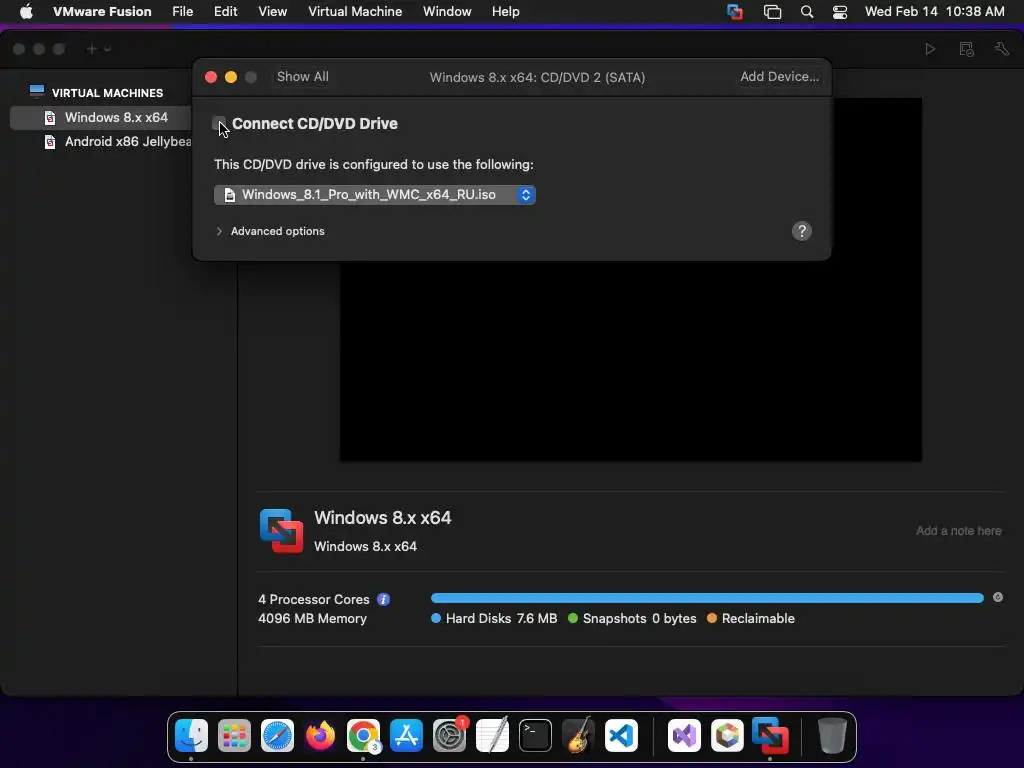Open the Apple menu
The height and width of the screenshot is (768, 1024).
(x=26, y=12)
